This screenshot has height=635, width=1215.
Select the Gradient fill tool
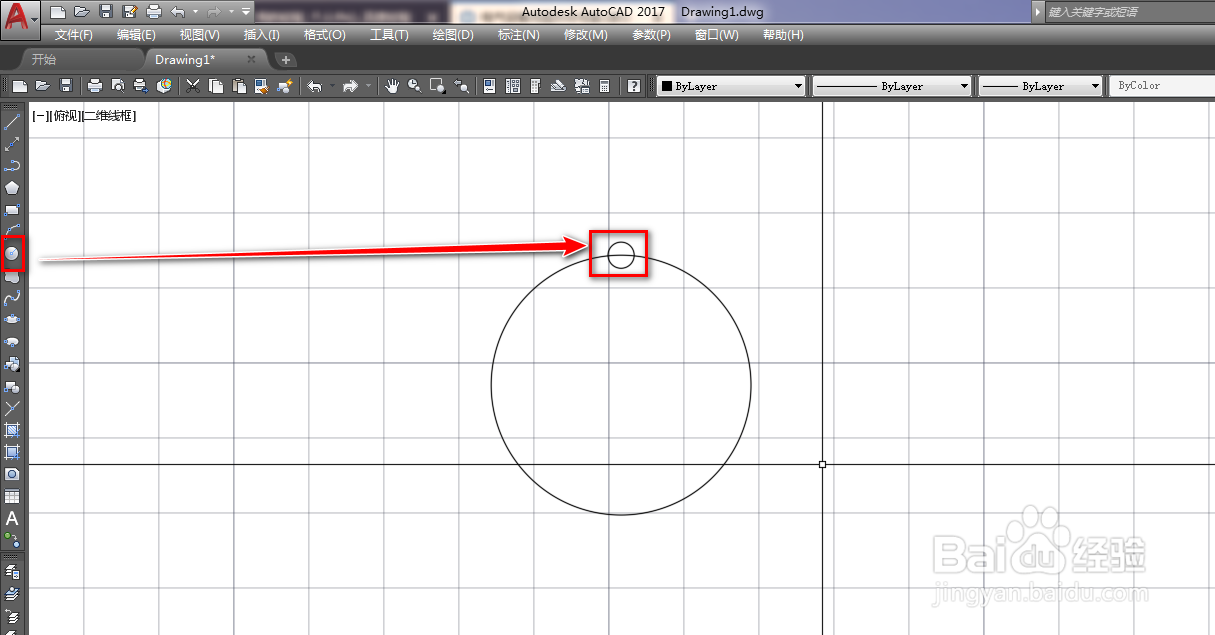pos(12,452)
